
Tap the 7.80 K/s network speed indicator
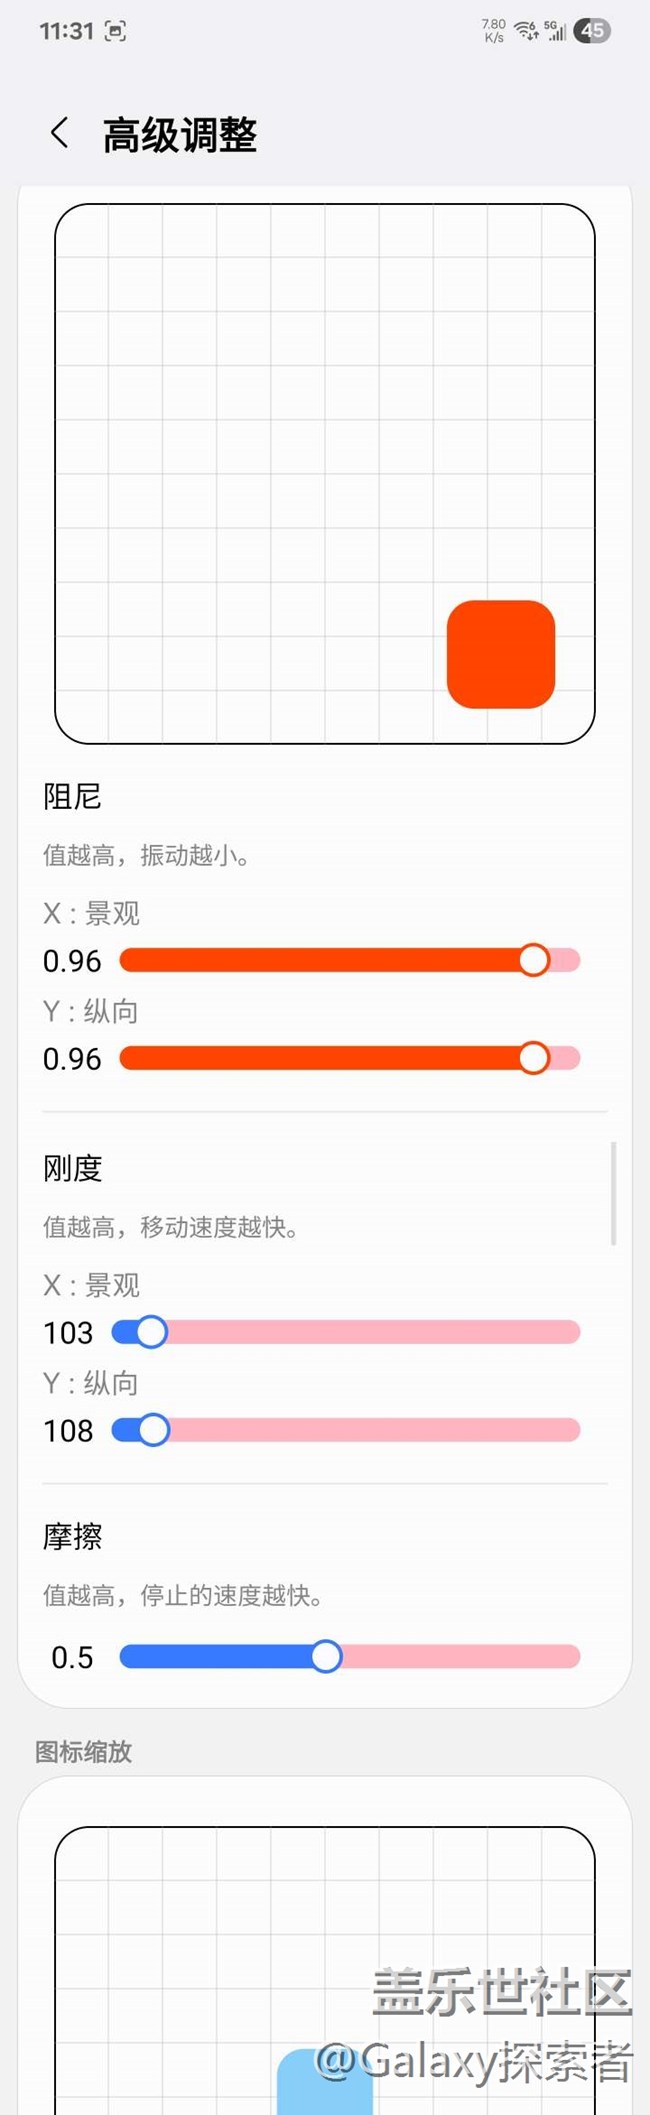point(493,31)
